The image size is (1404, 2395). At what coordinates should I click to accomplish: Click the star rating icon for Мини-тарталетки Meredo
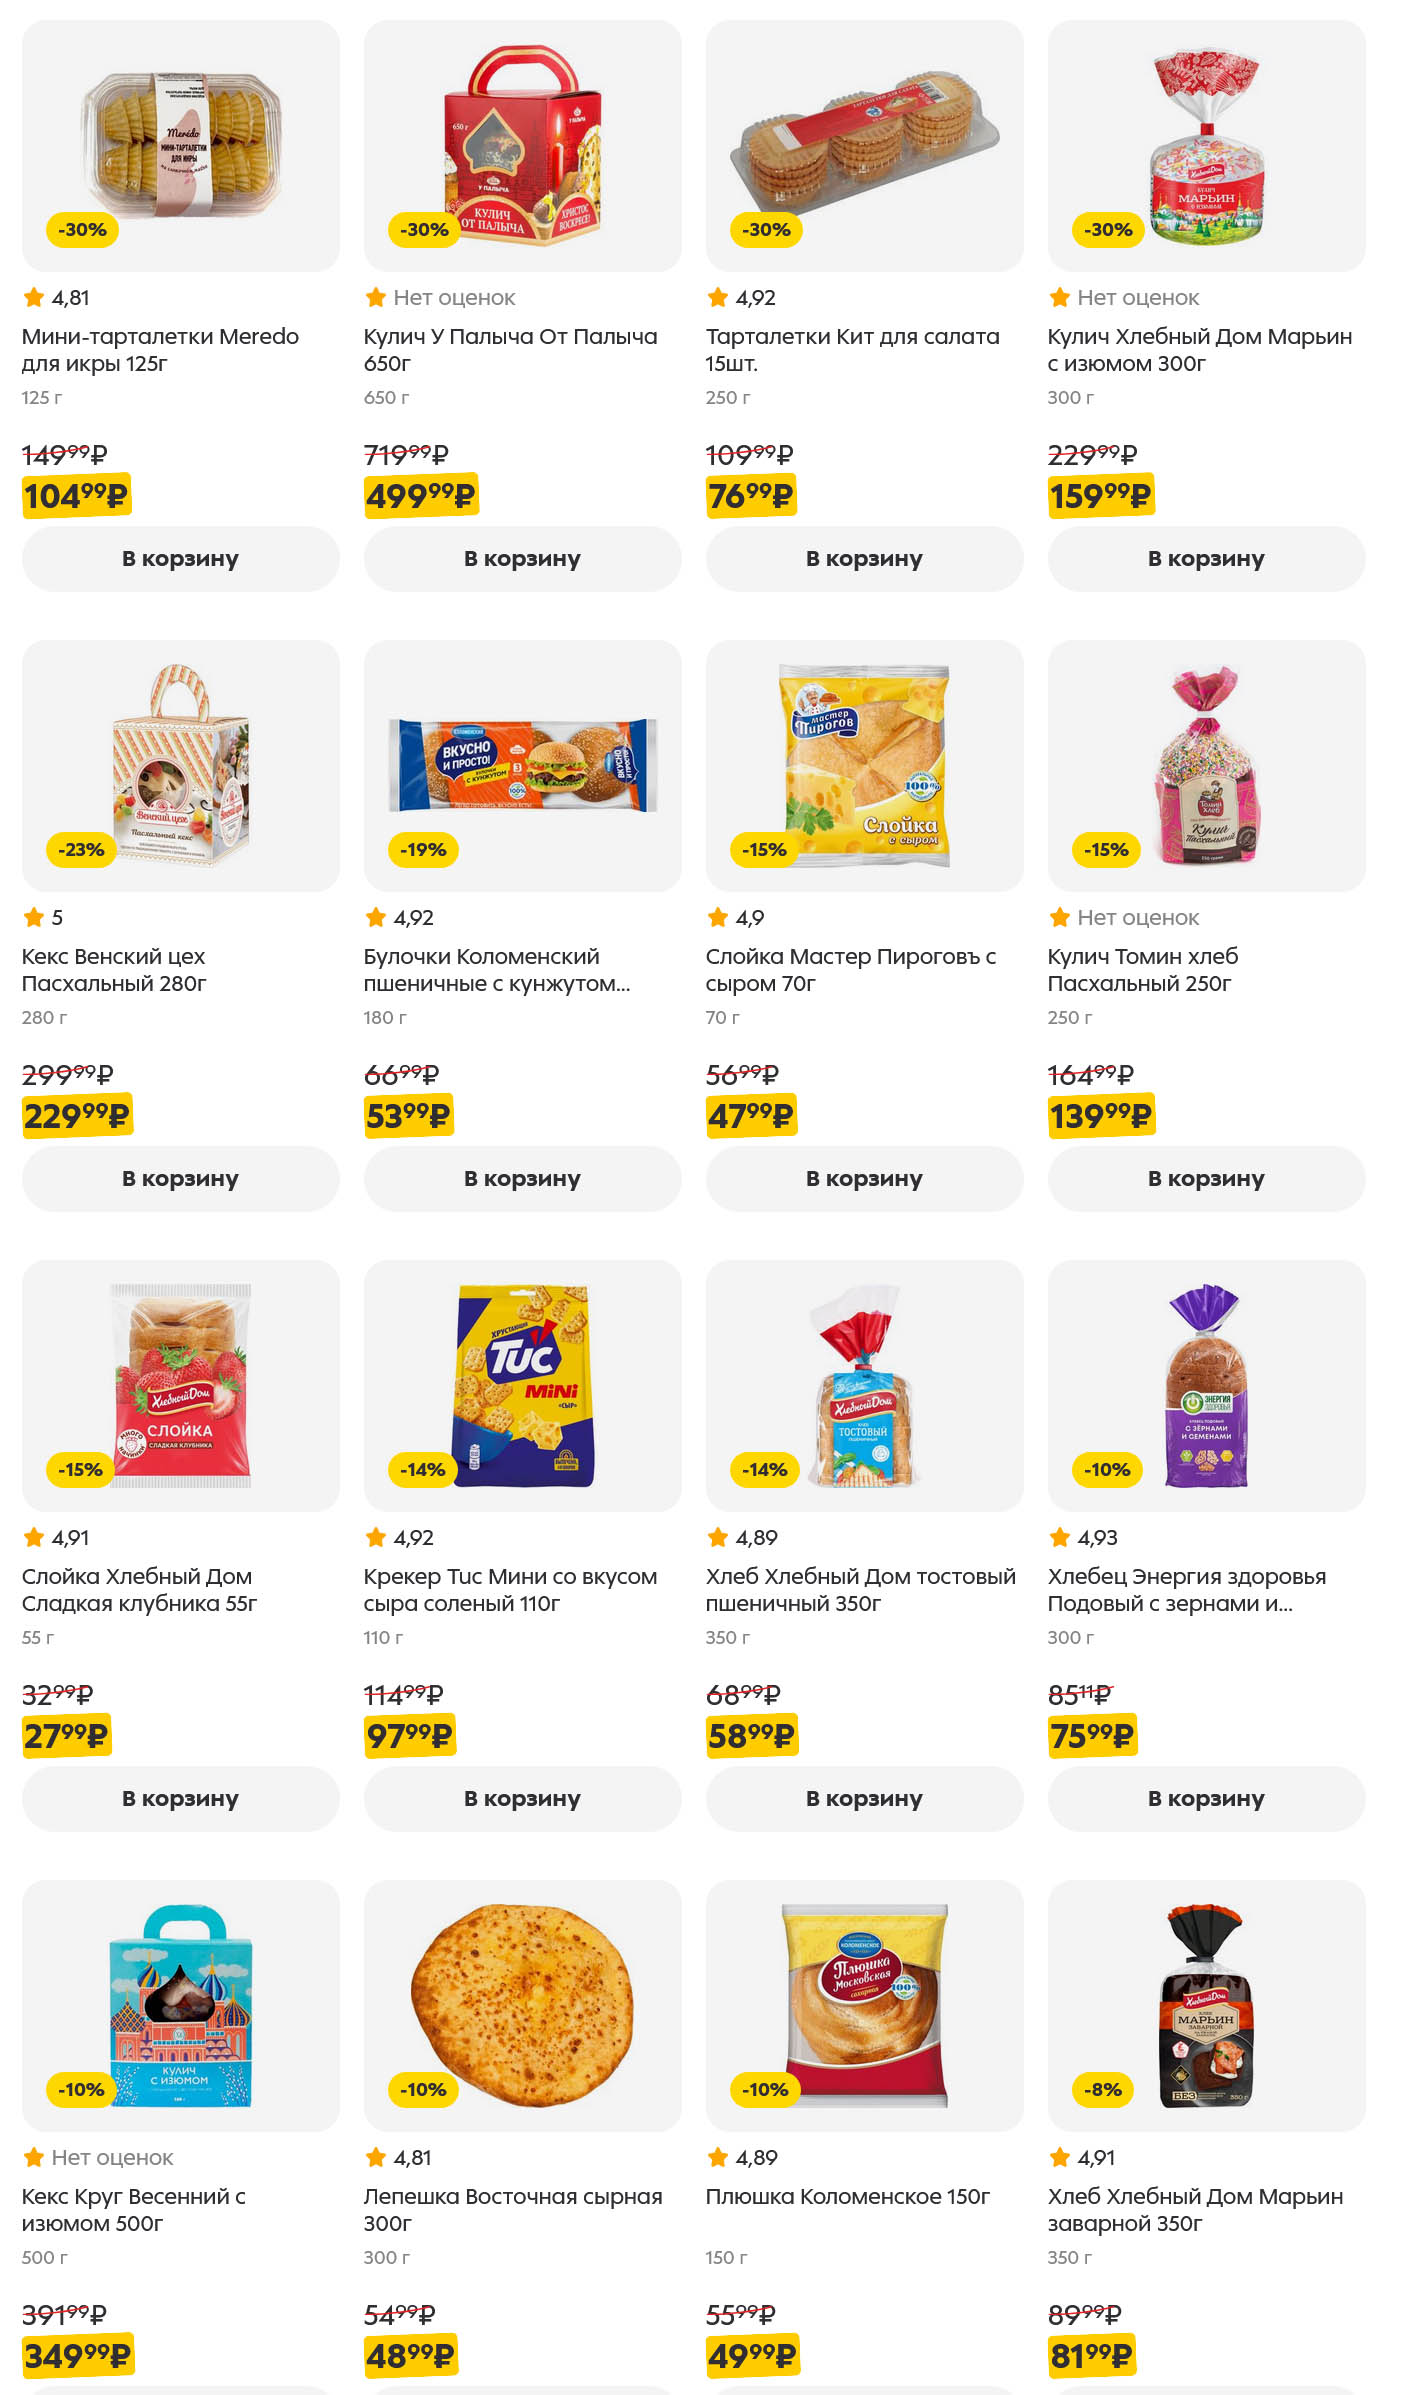[x=34, y=298]
